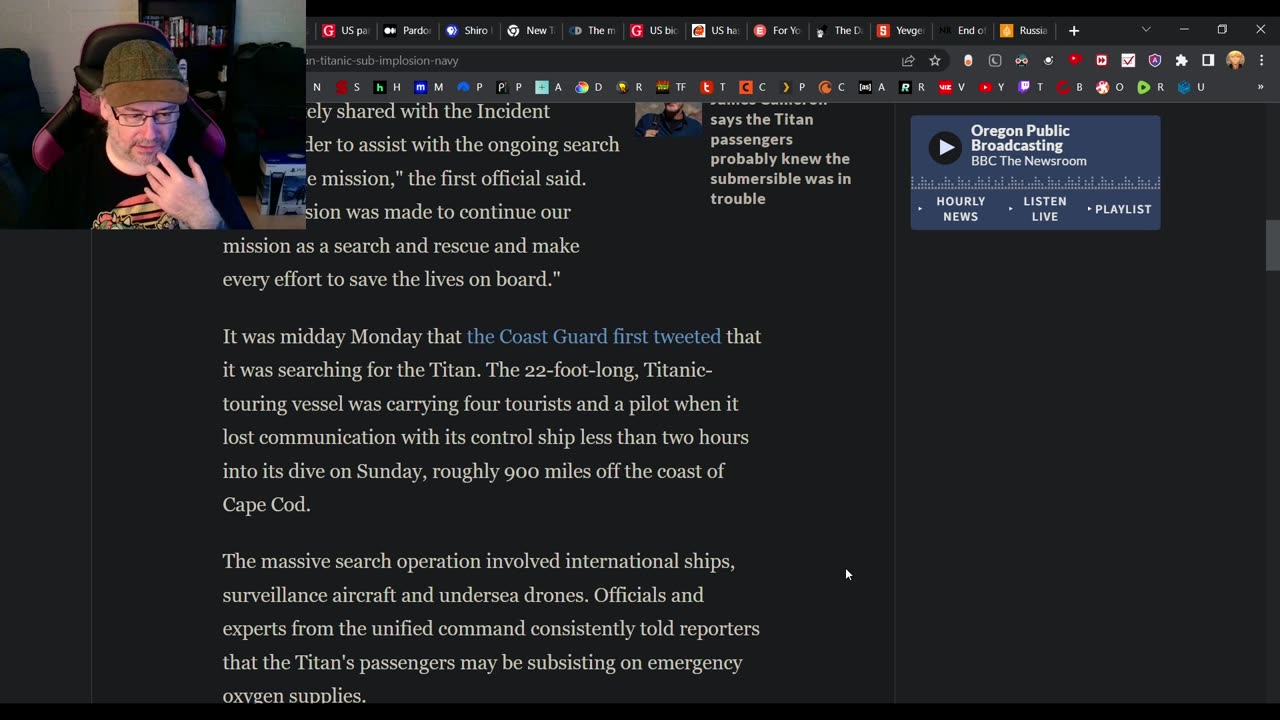
Task: Click the glasses-face extension icon
Action: 1021,60
